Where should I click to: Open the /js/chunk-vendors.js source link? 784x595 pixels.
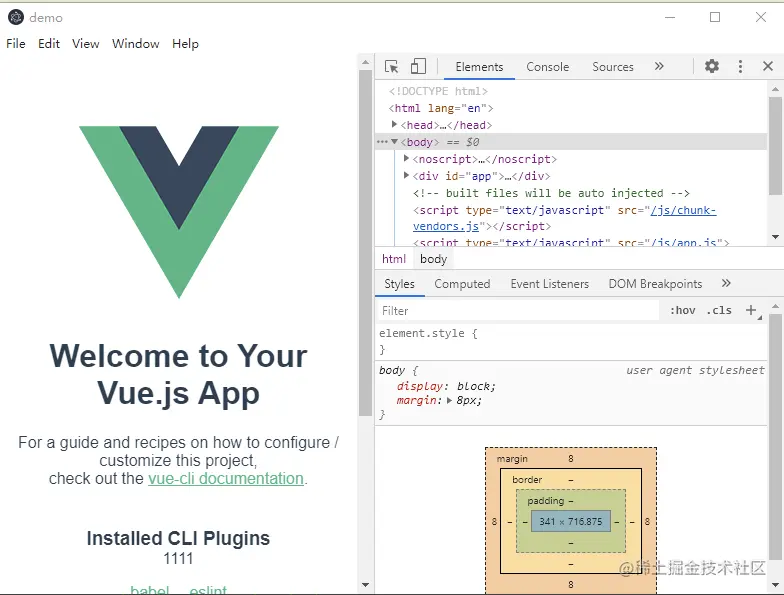pyautogui.click(x=564, y=218)
